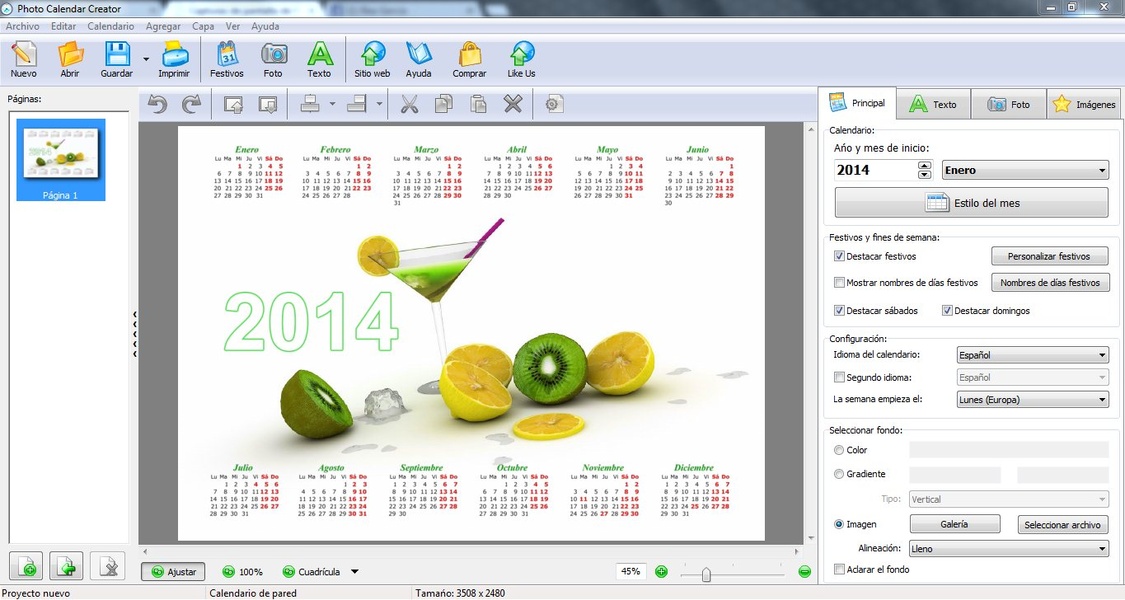This screenshot has width=1125, height=600.
Task: Click the Imprimir icon to print
Action: pos(174,58)
